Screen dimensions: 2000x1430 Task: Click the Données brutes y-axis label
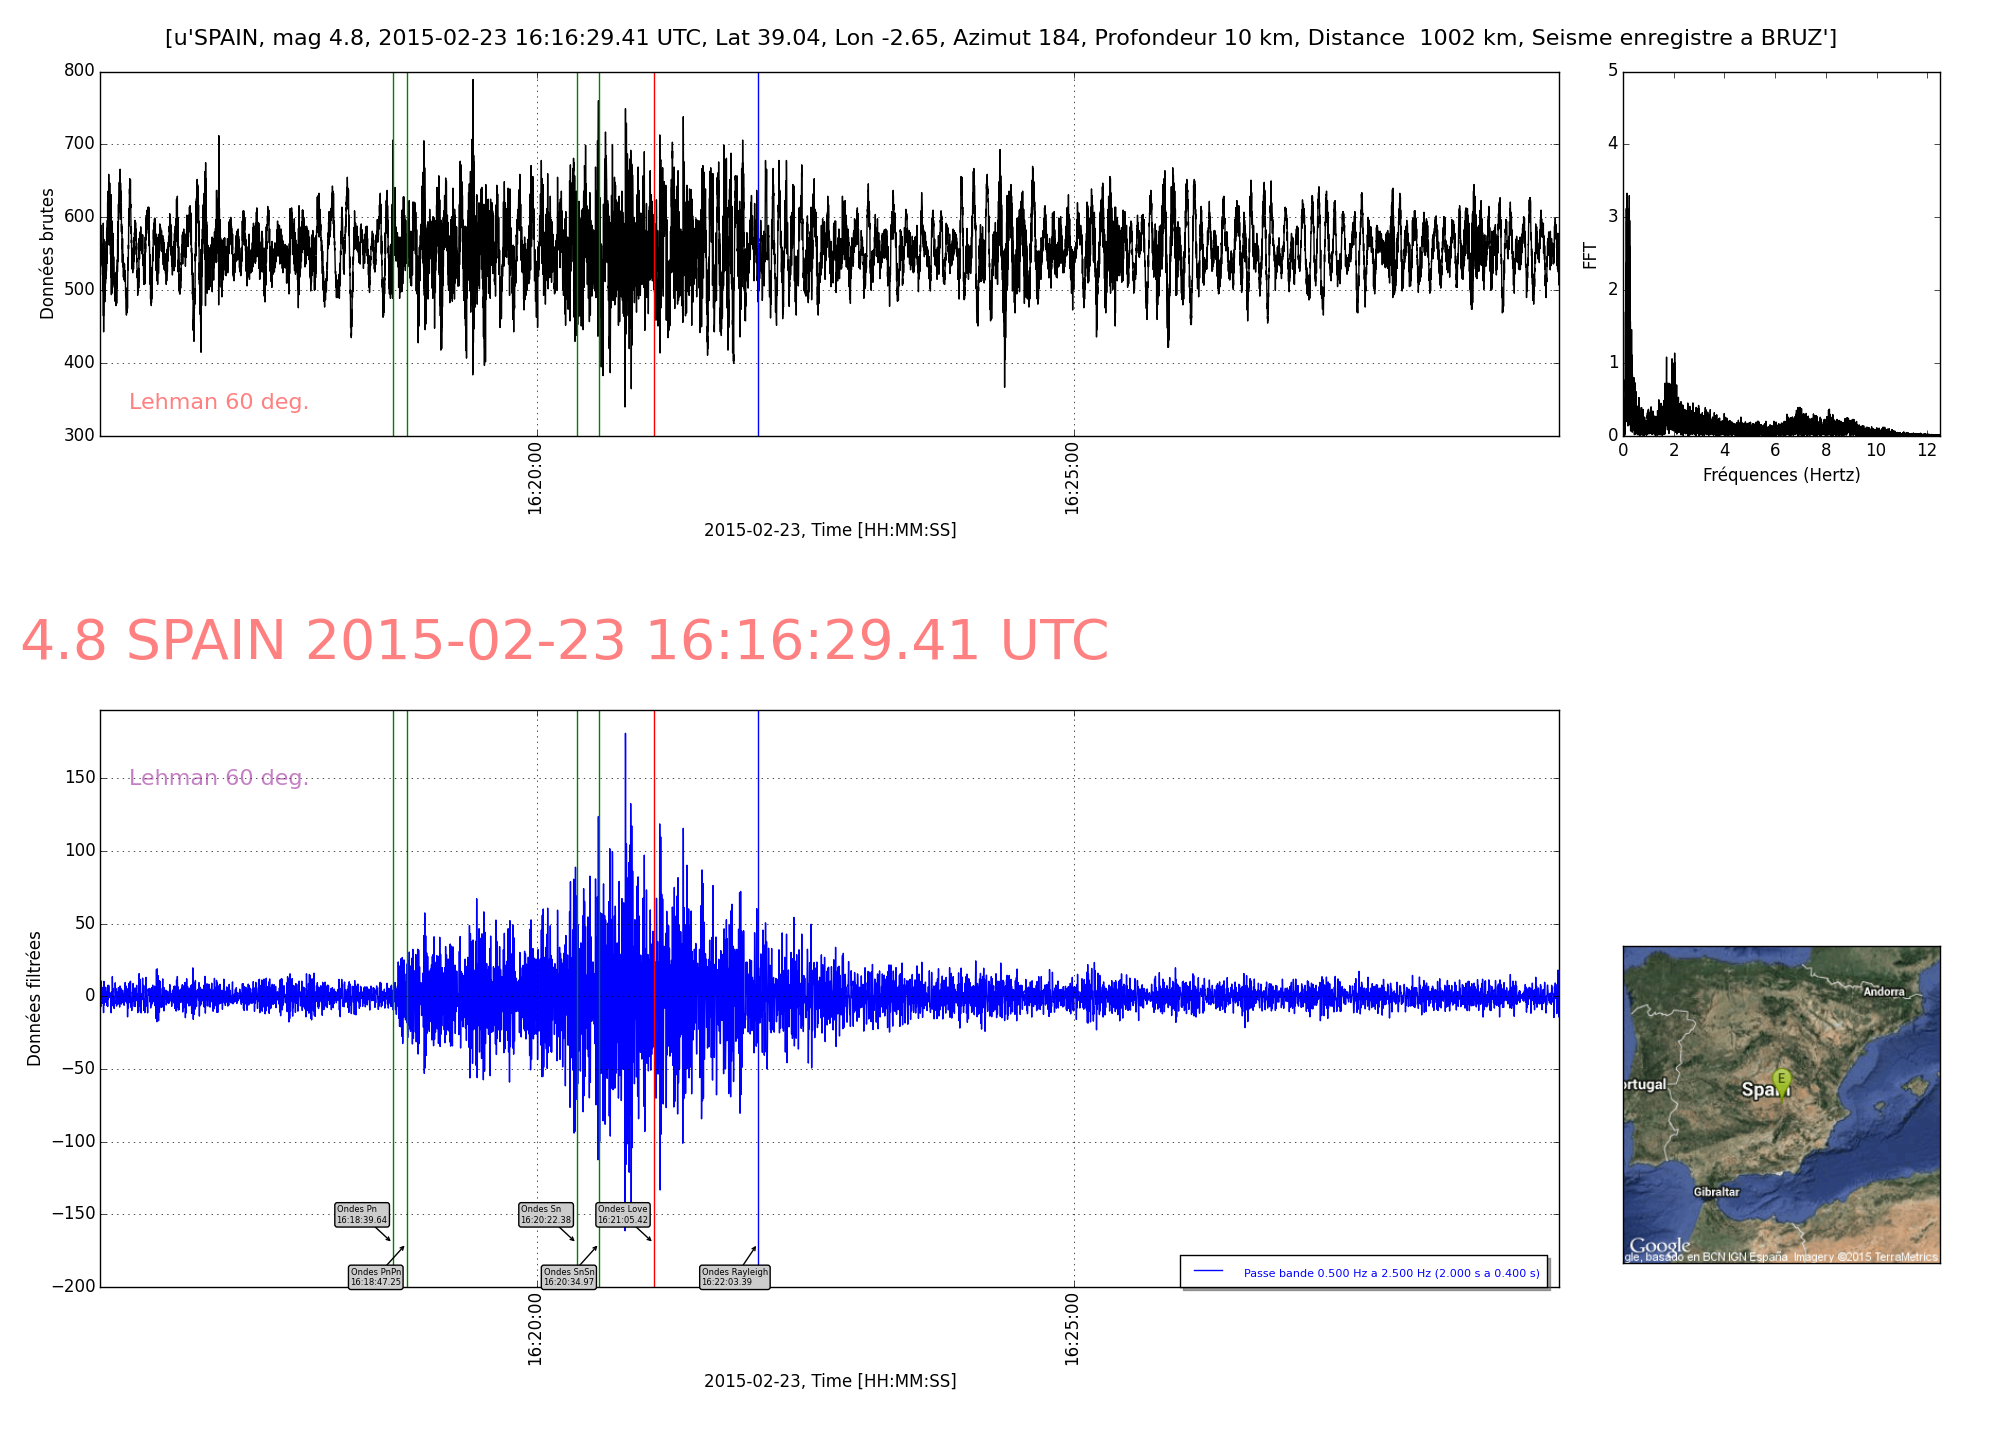coord(47,254)
